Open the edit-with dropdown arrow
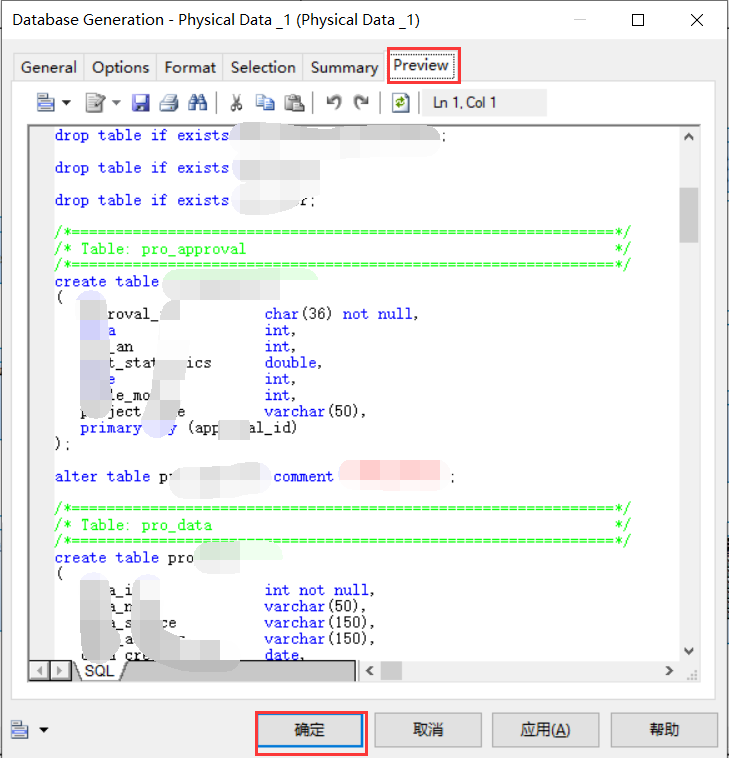Screen dimensions: 729x758 click(x=116, y=102)
